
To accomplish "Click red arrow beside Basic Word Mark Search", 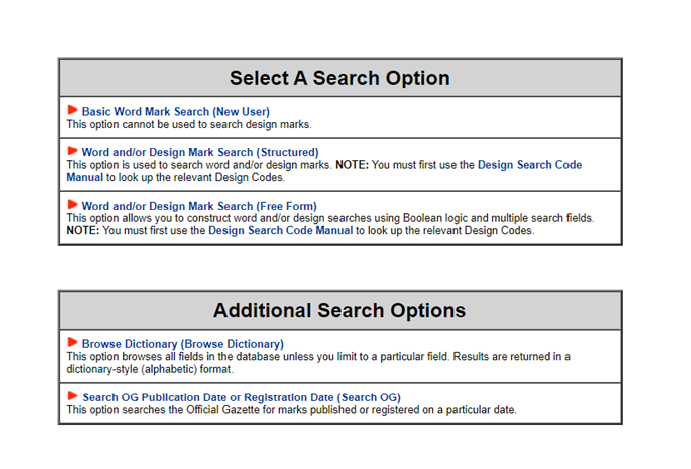I will [x=73, y=110].
